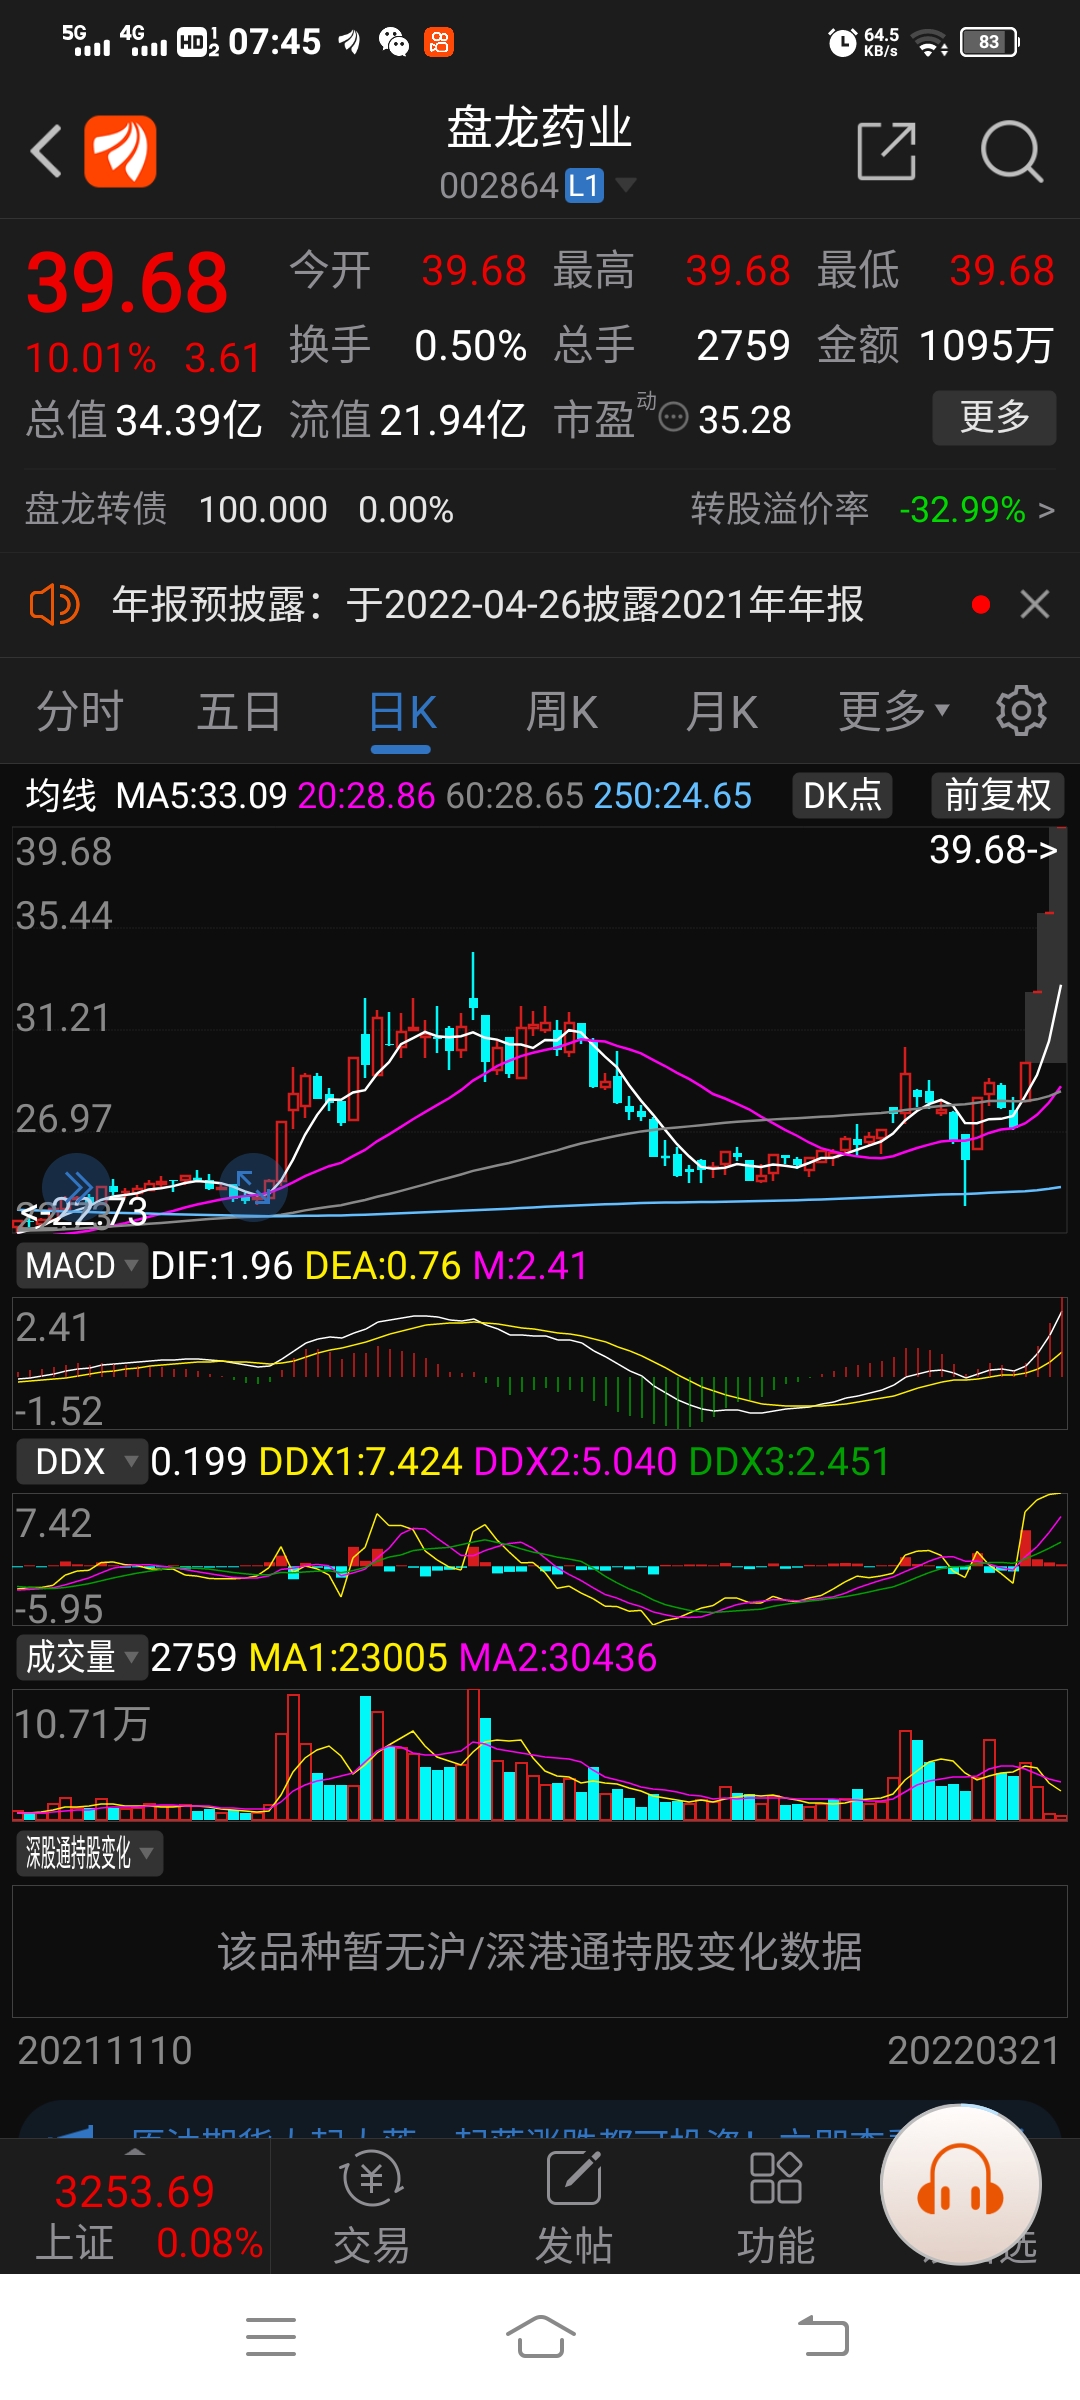Switch to 分时 chart tab
The height and width of the screenshot is (2400, 1080).
click(x=80, y=712)
